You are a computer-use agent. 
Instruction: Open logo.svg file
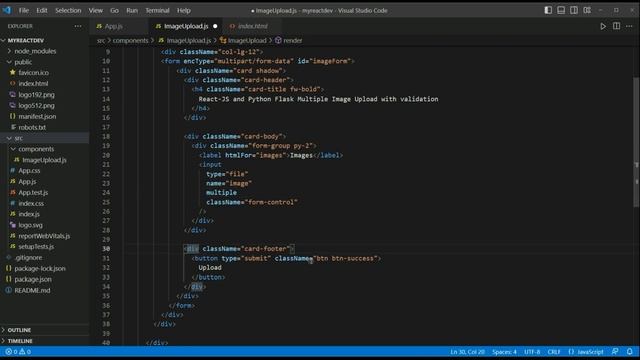[x=44, y=225]
